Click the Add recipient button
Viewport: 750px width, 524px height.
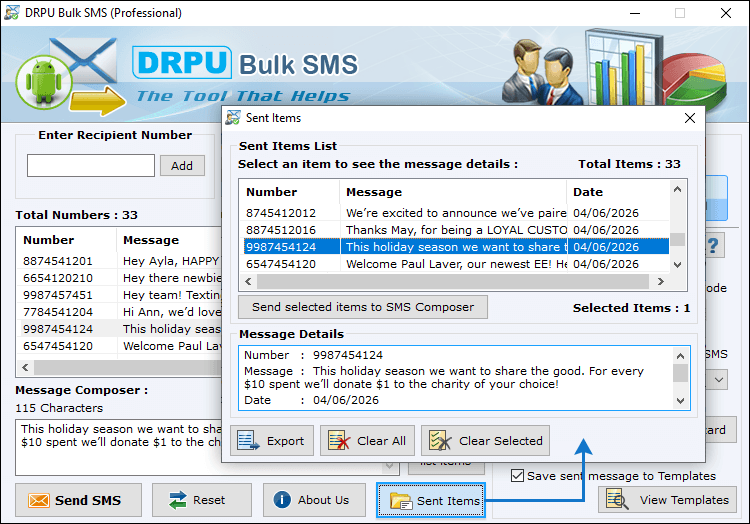(x=182, y=166)
